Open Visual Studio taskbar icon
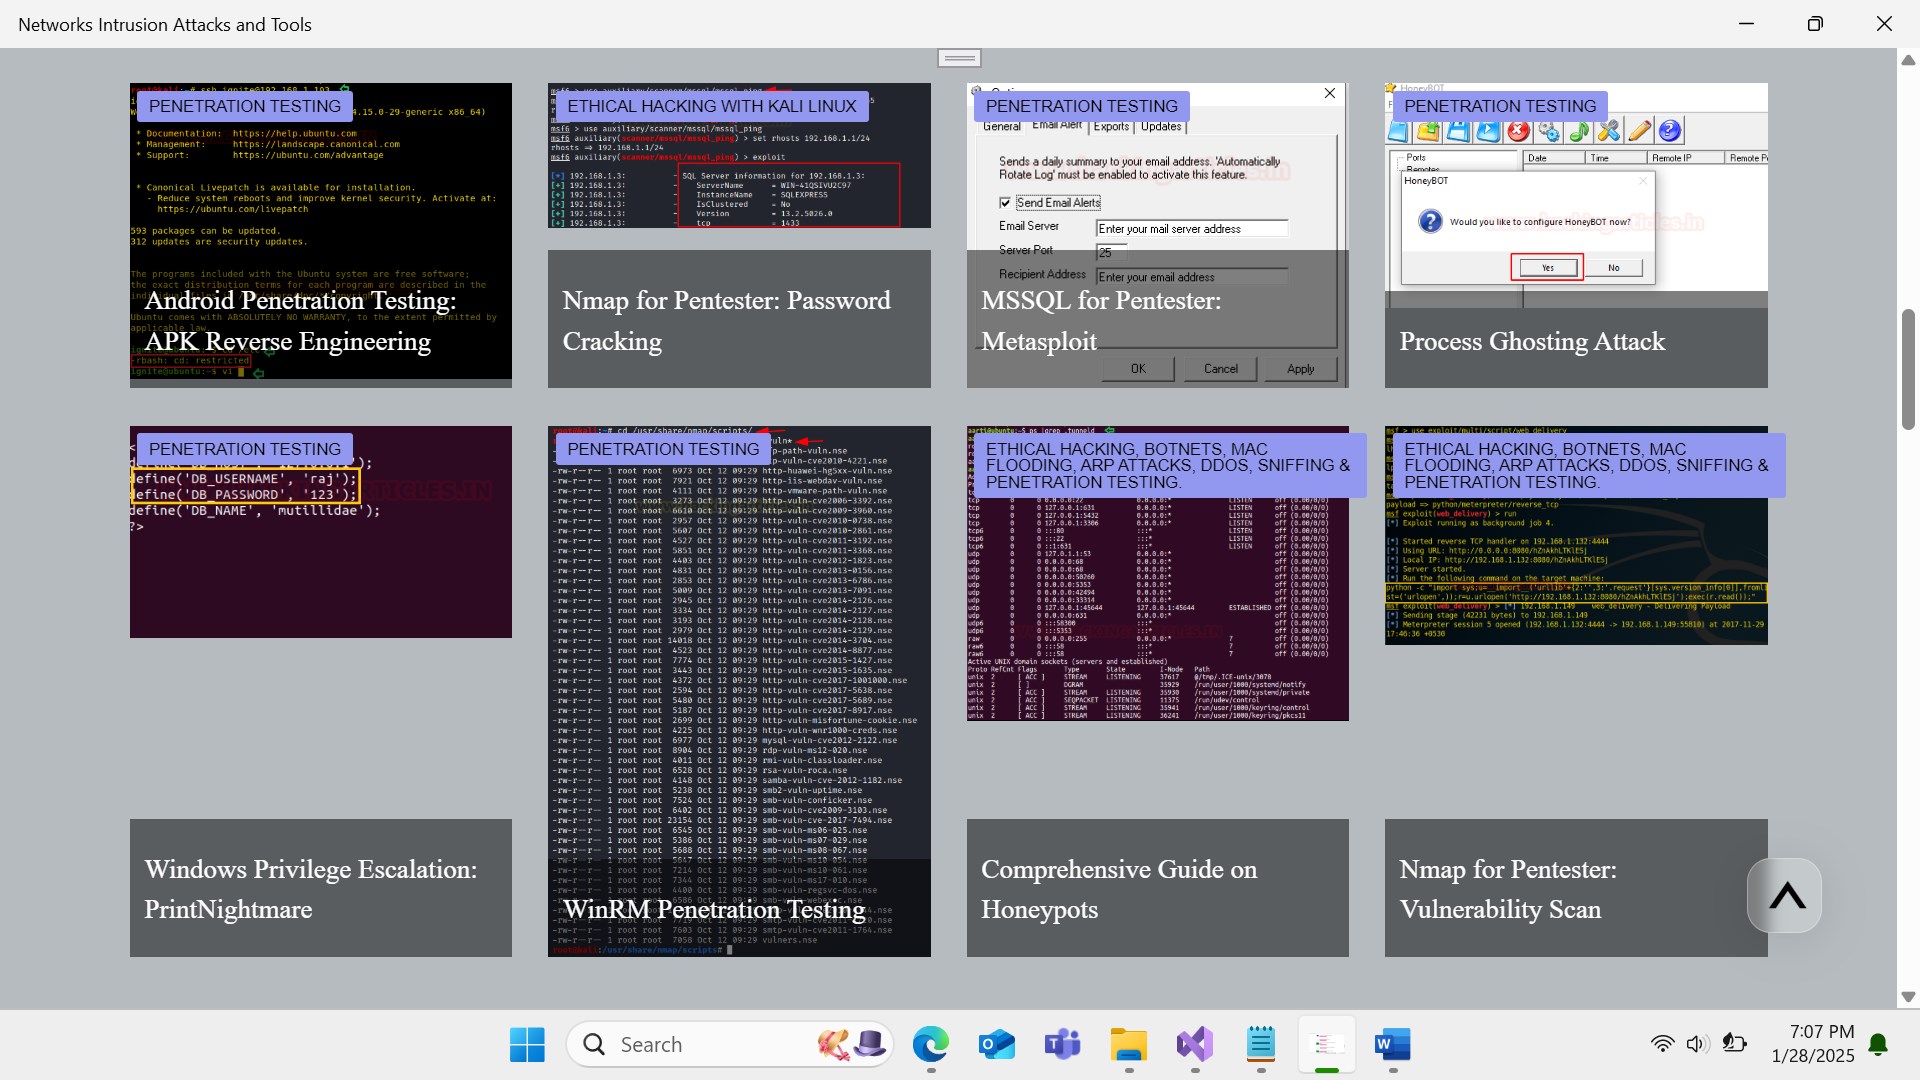Viewport: 1920px width, 1080px height. 1194,1044
